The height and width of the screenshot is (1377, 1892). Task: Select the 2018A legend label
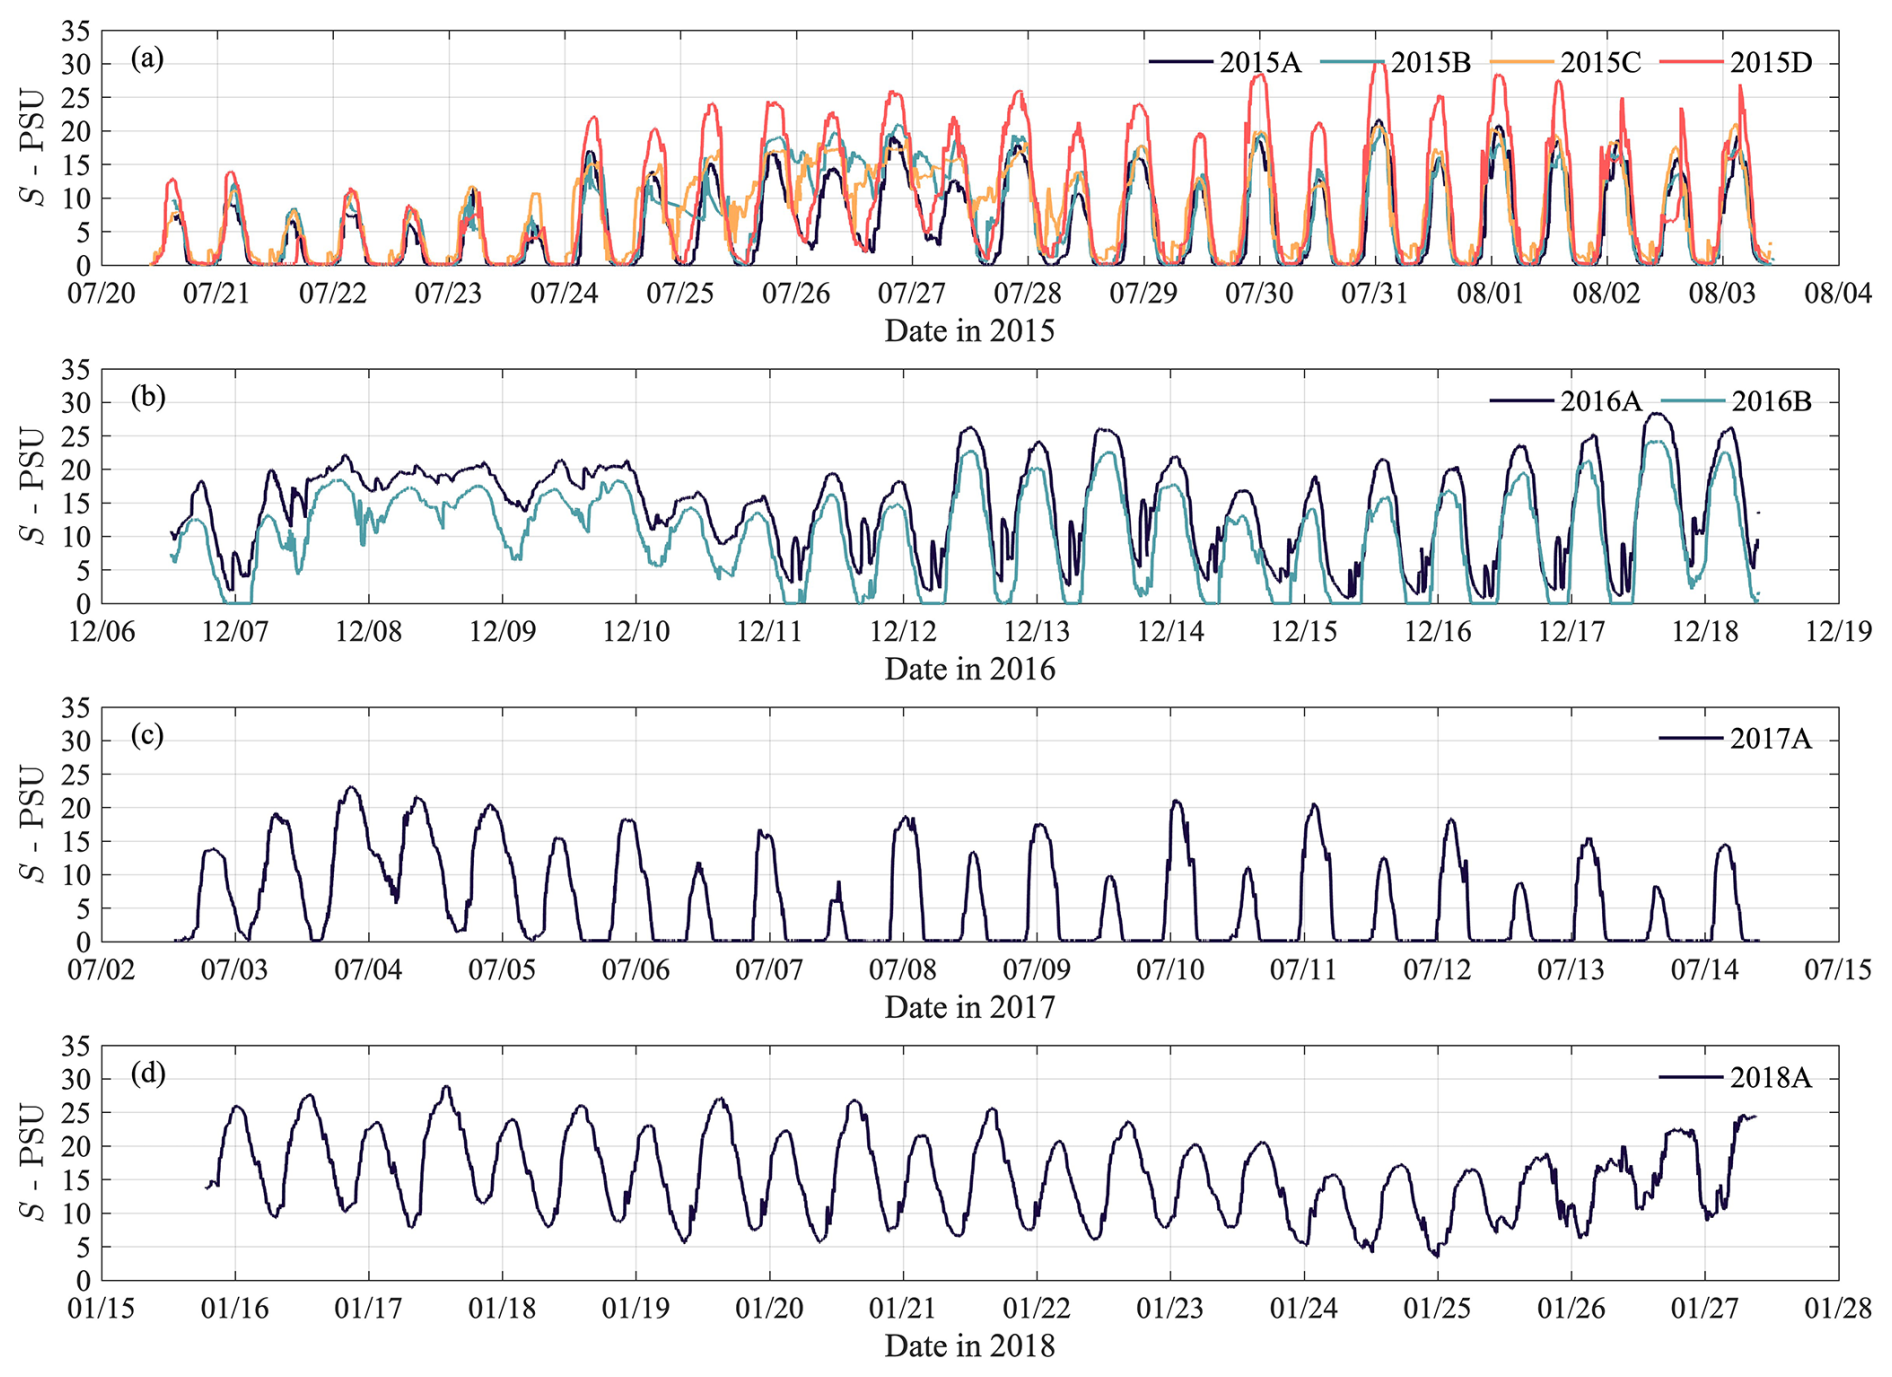click(1771, 1078)
